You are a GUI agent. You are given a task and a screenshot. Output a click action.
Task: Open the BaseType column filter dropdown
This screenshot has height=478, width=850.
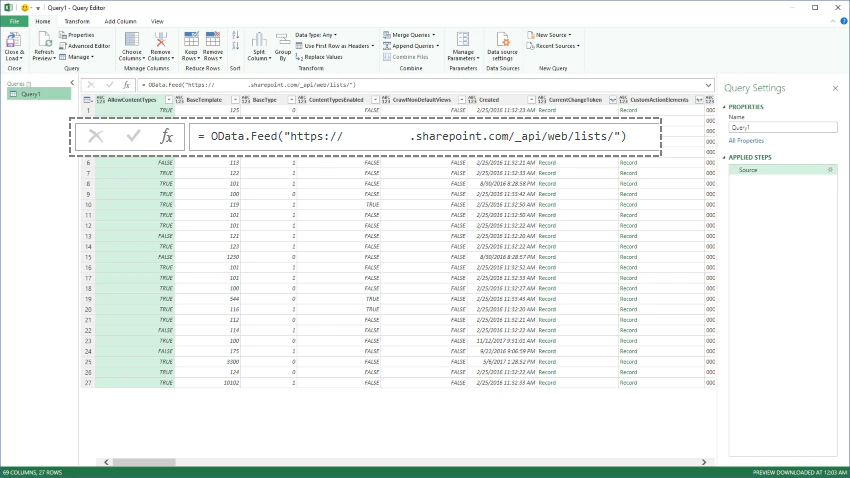pyautogui.click(x=291, y=100)
